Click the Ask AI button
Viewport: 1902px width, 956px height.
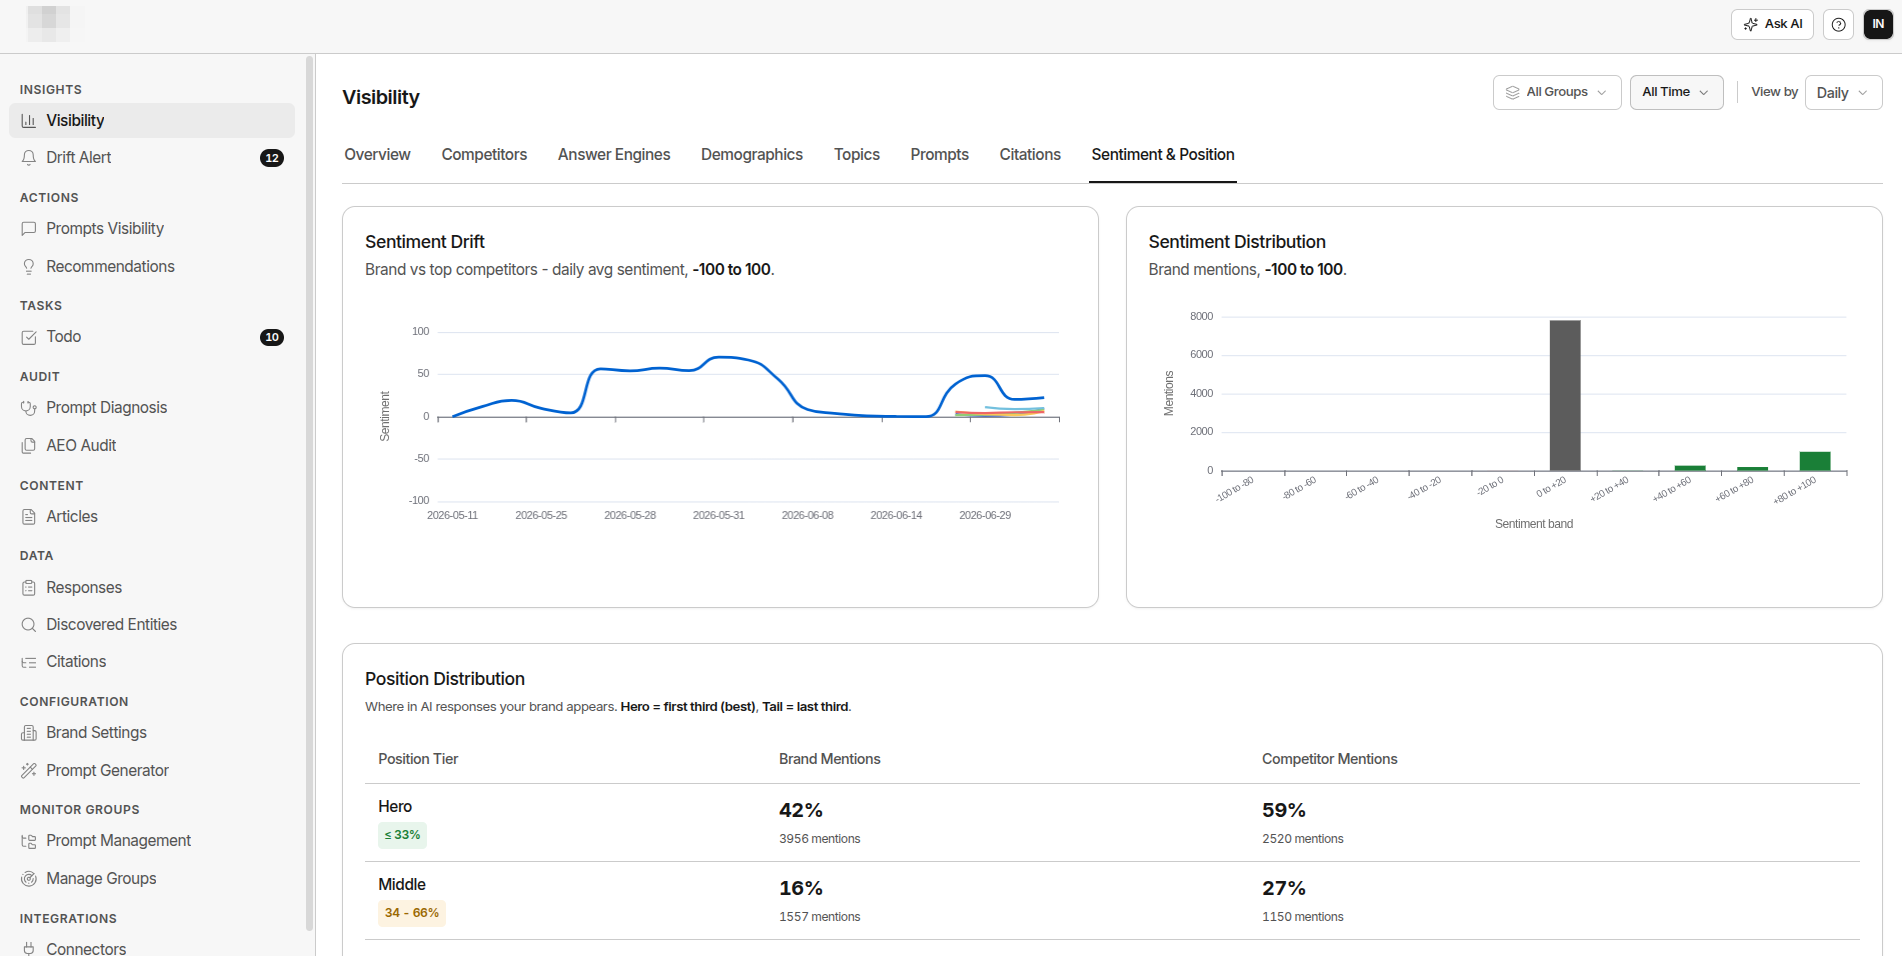[x=1772, y=24]
